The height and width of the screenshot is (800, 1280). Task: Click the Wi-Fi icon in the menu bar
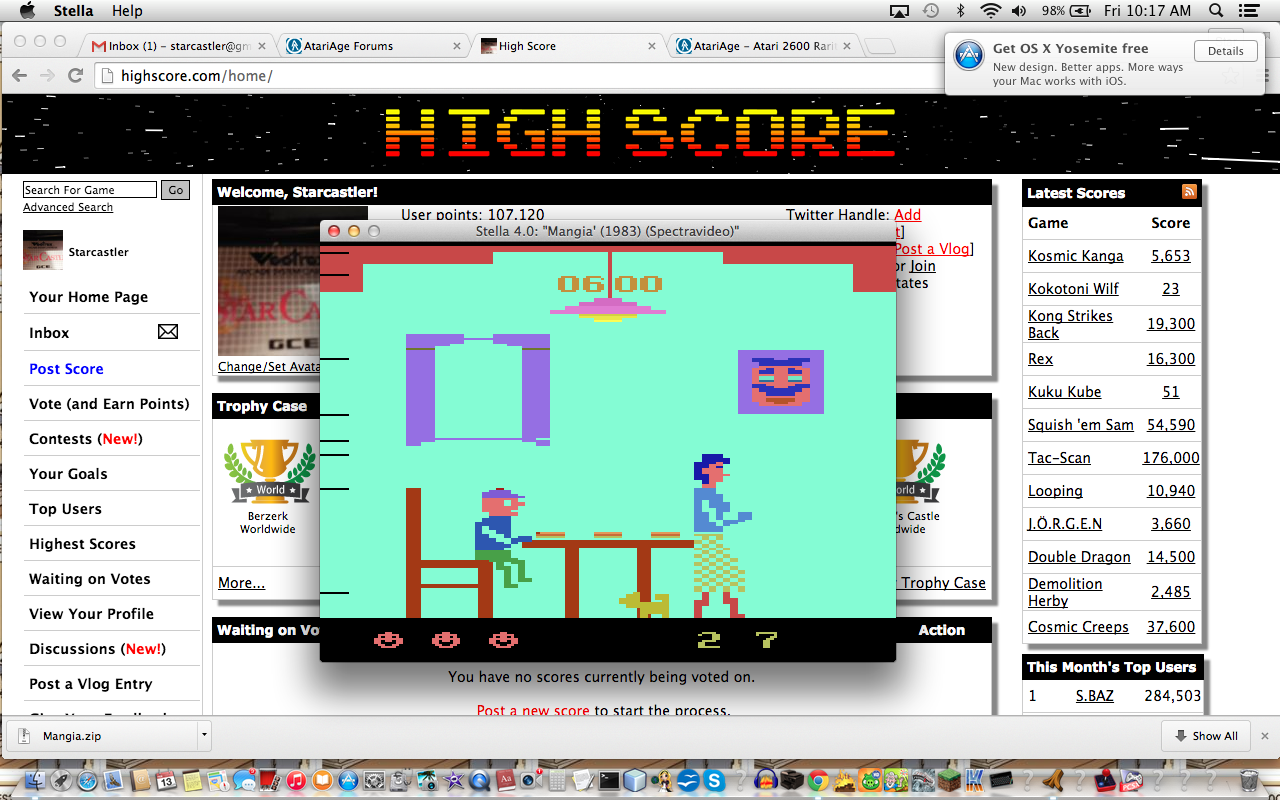[x=990, y=11]
